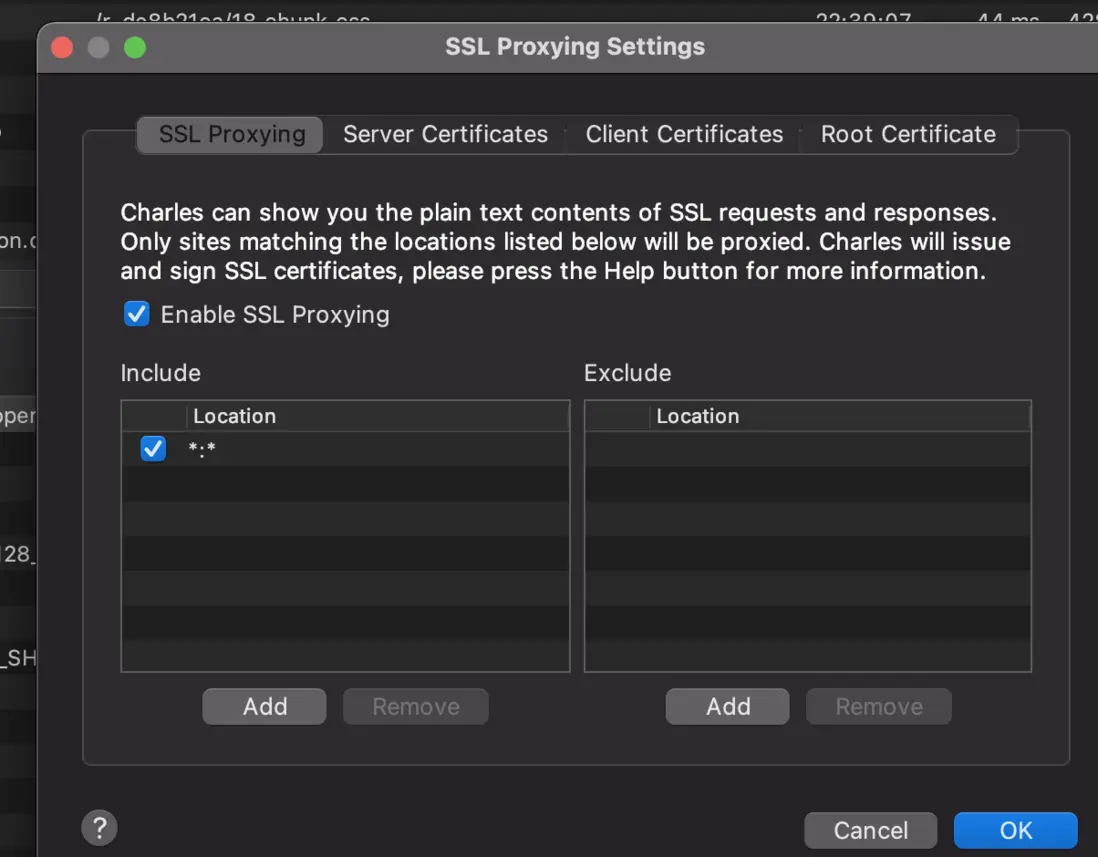
Task: Click the Enable SSL Proxying label text
Action: 275,314
